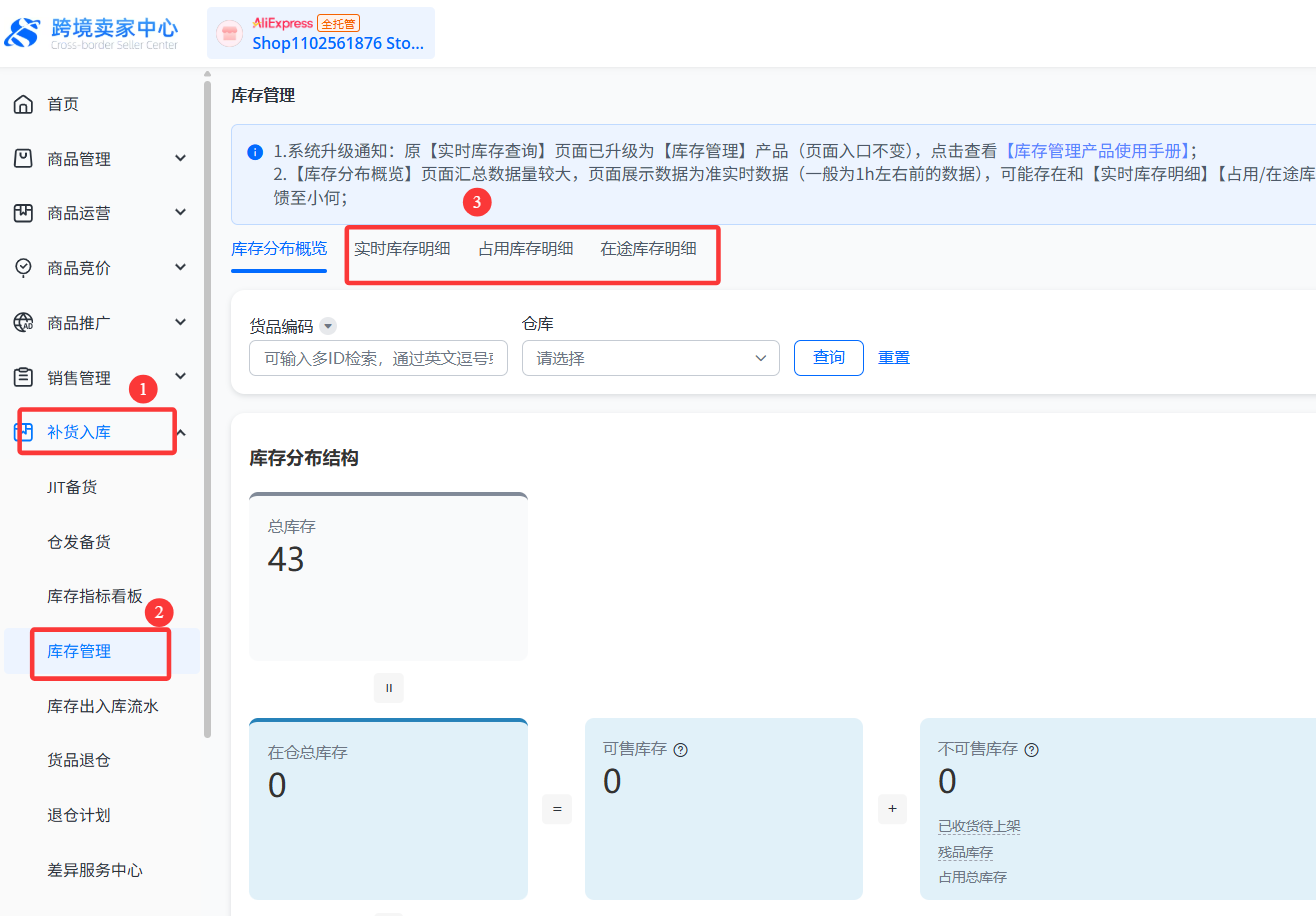1316x916 pixels.
Task: Switch to the 在途库存明细 tab
Action: point(648,249)
